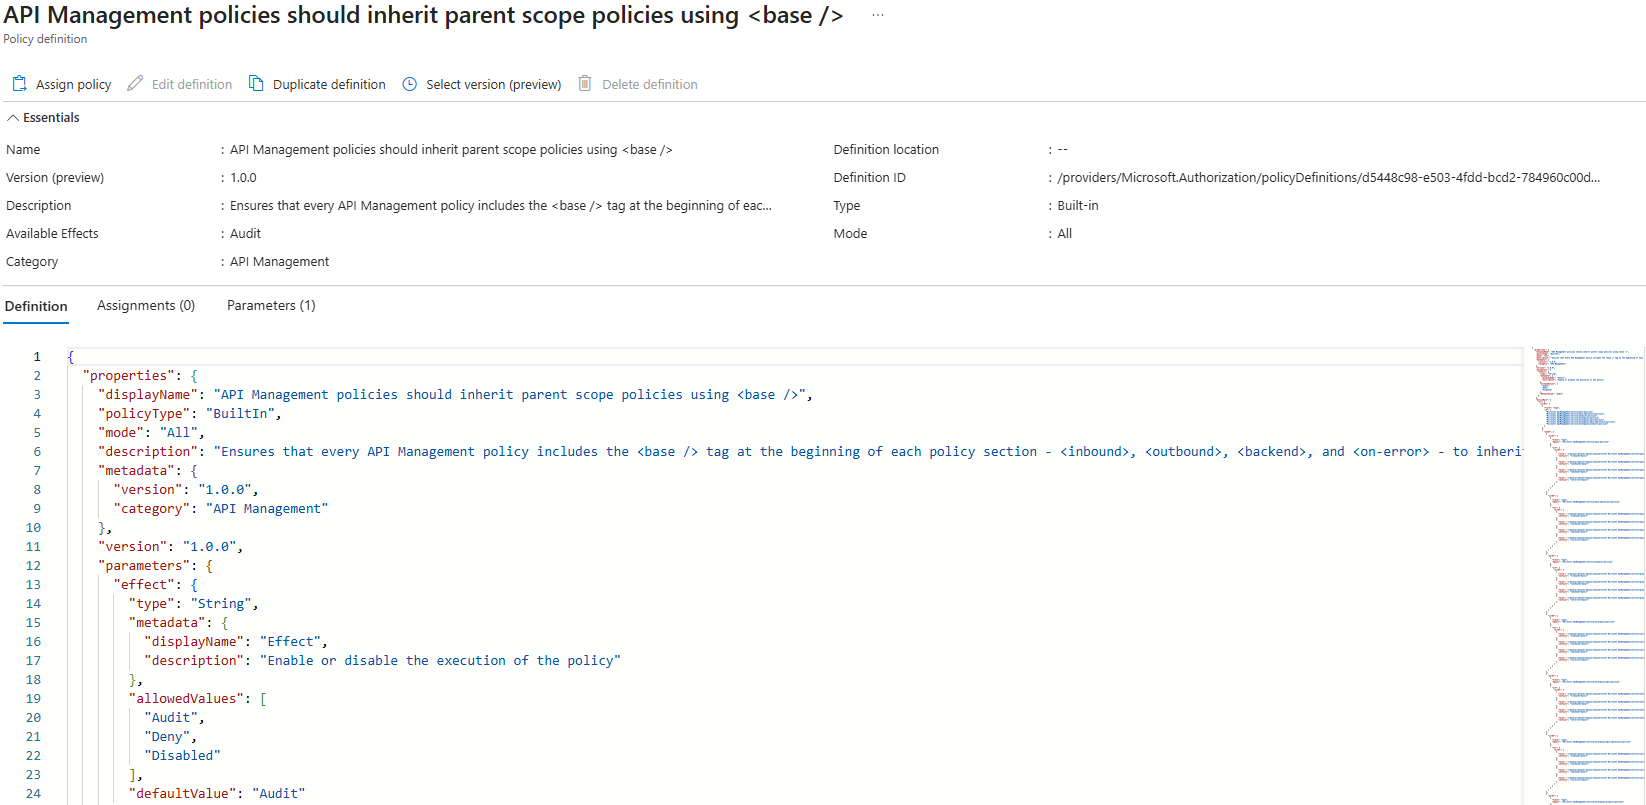Click the "effect" key on line 13
The image size is (1646, 805).
(144, 585)
